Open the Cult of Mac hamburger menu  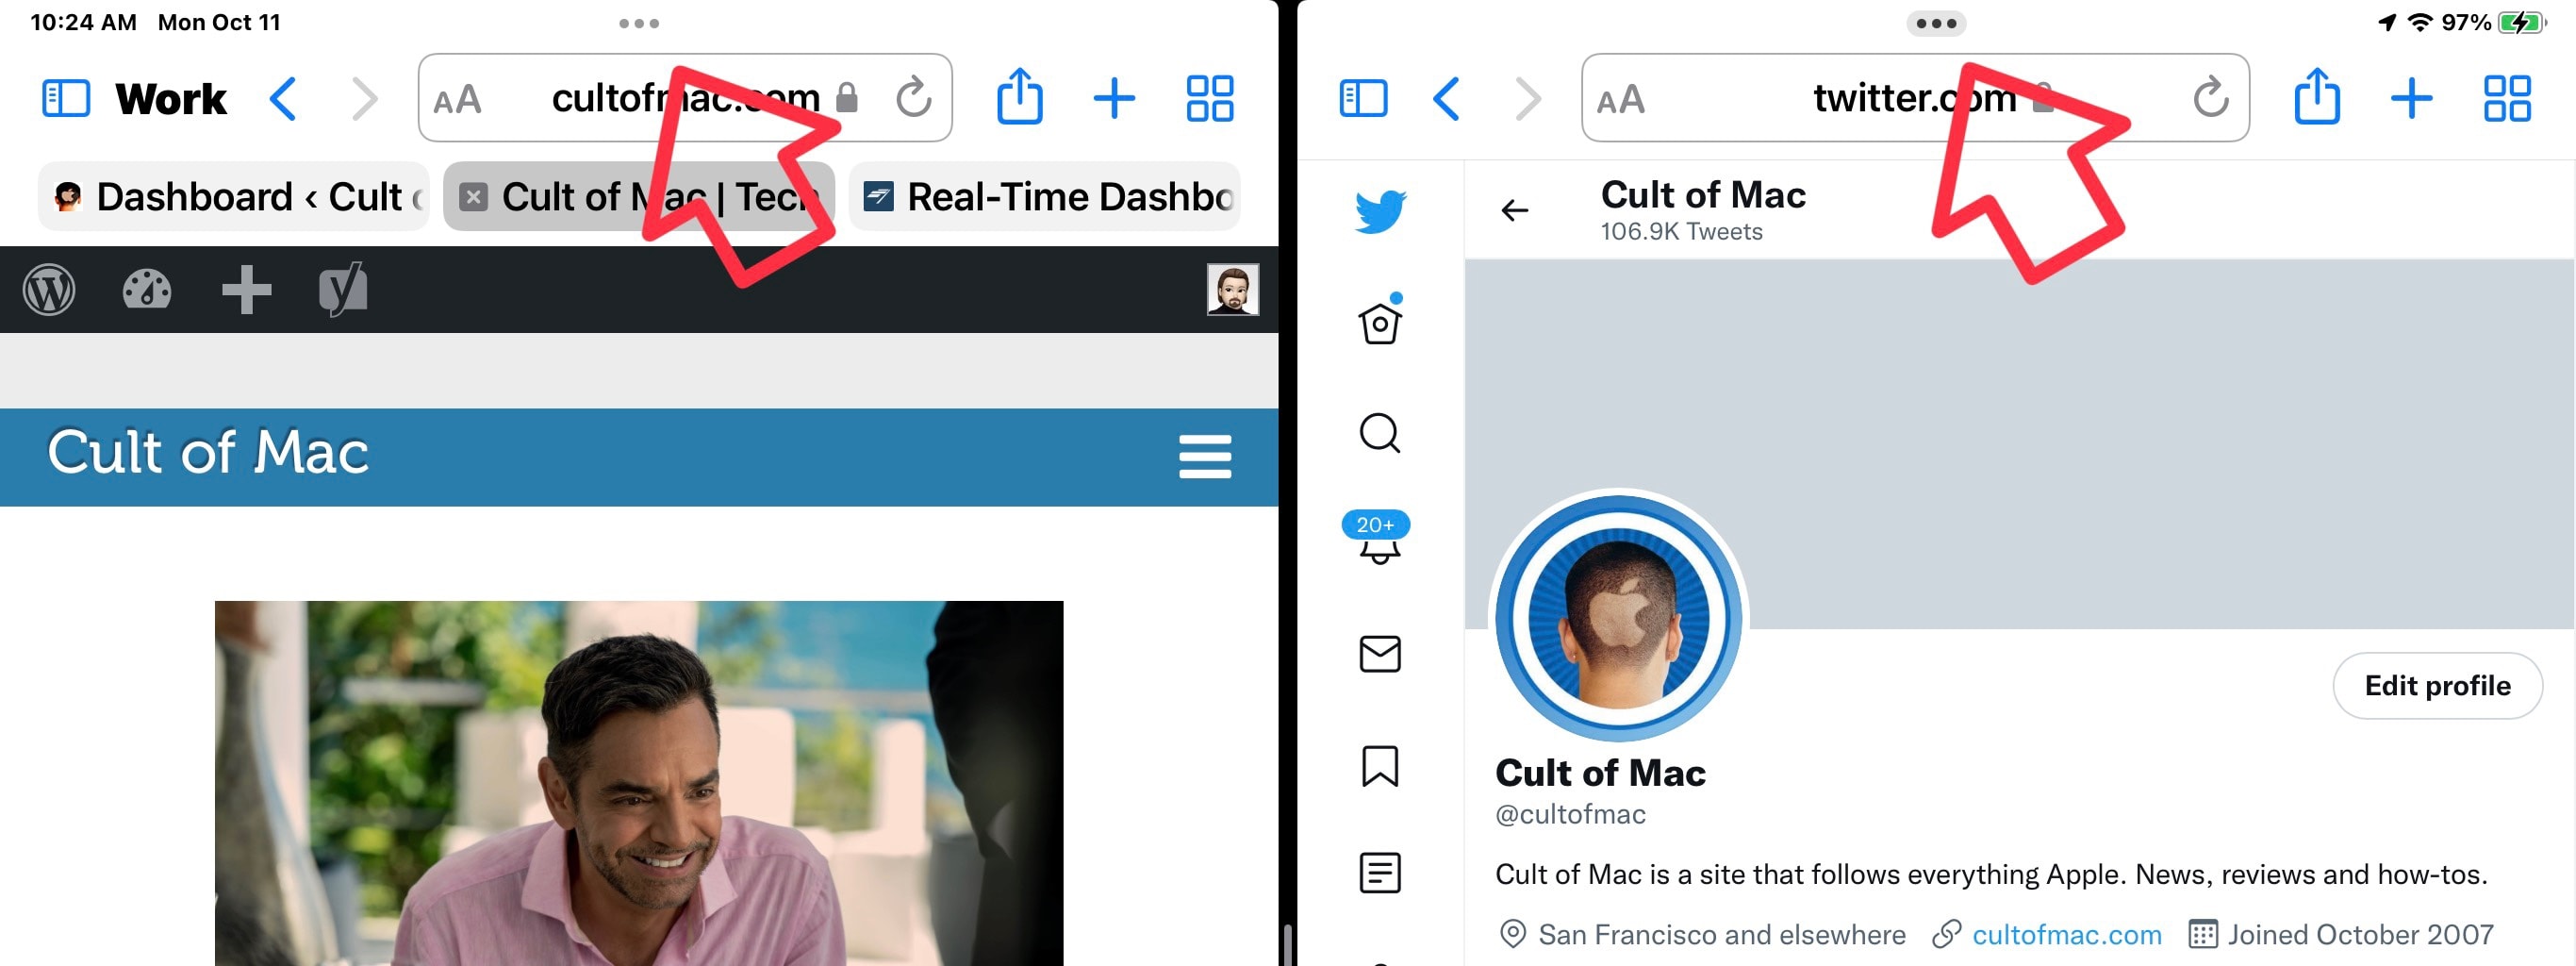(x=1204, y=457)
